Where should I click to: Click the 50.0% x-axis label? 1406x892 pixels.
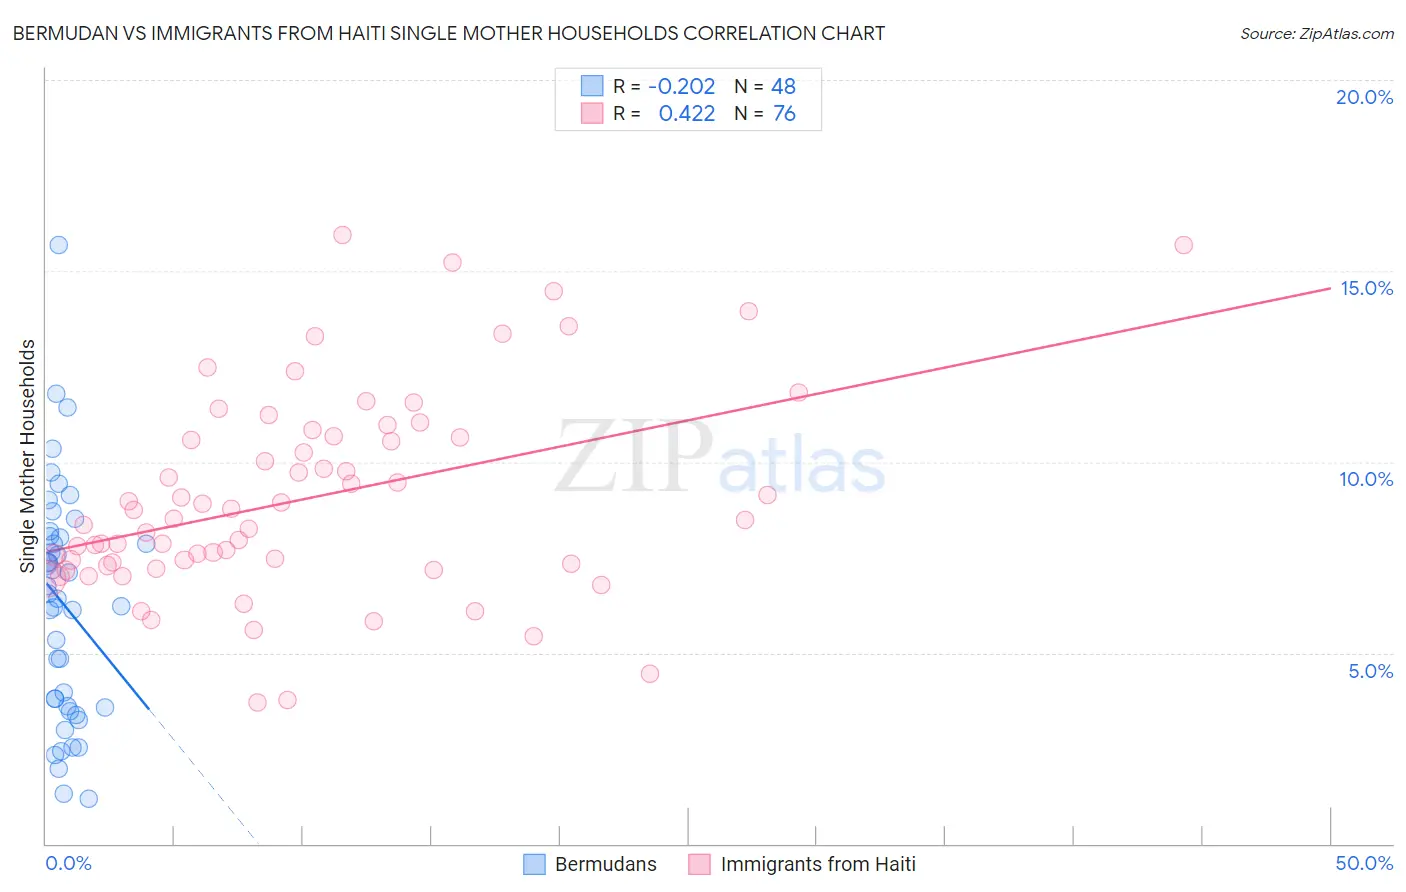[1364, 863]
